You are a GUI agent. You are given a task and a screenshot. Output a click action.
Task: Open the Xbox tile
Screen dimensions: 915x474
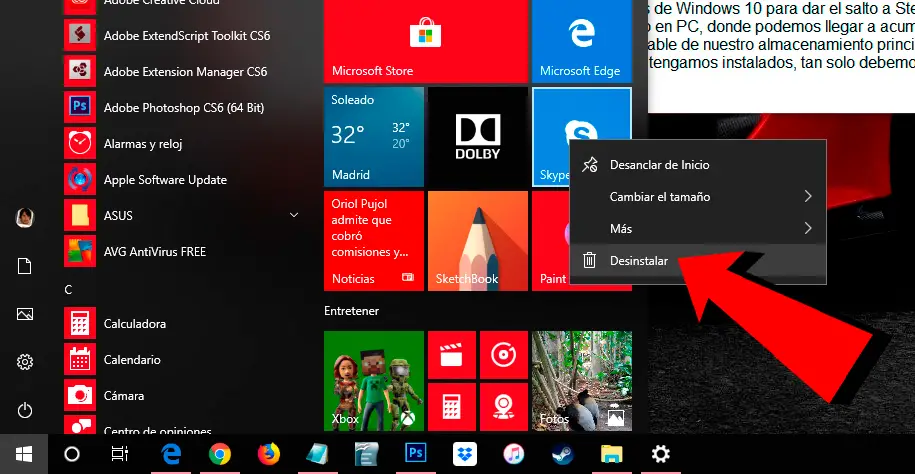point(374,381)
